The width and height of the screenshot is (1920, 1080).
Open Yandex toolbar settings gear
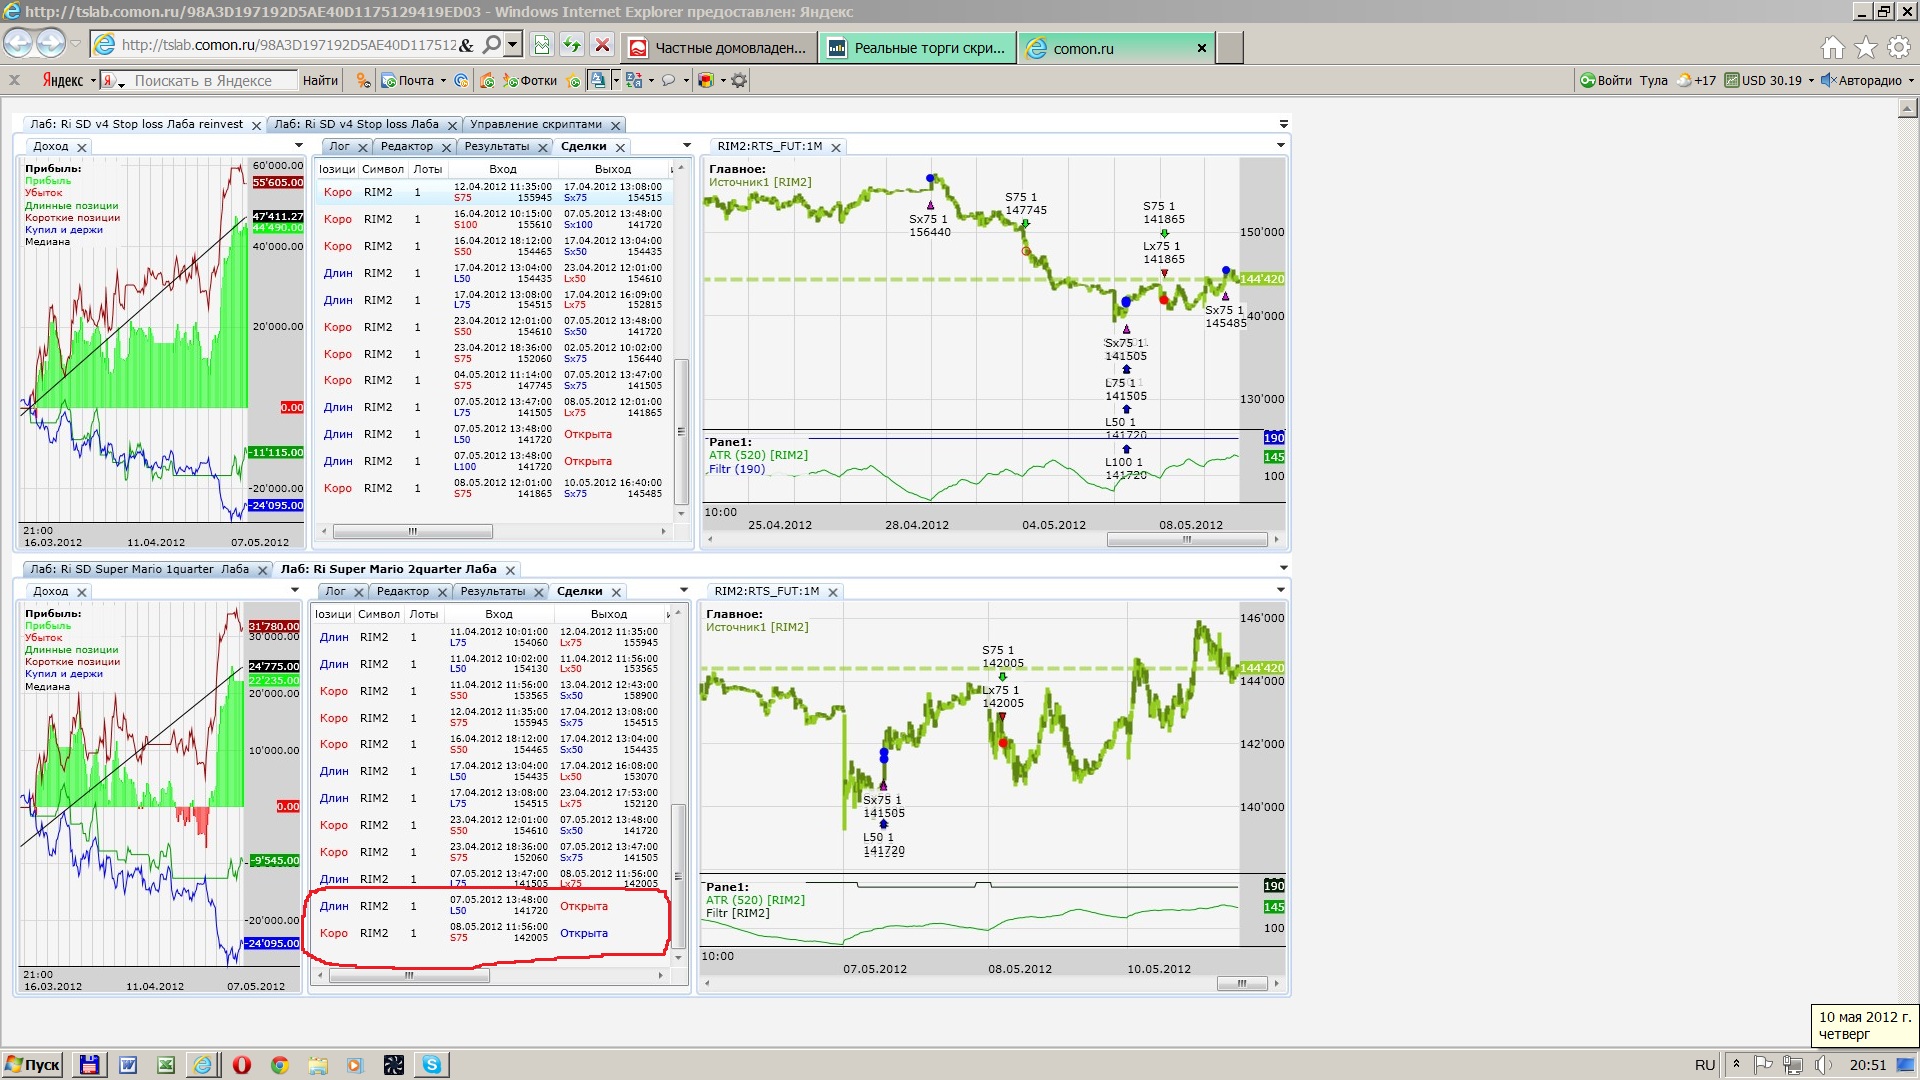pos(739,81)
